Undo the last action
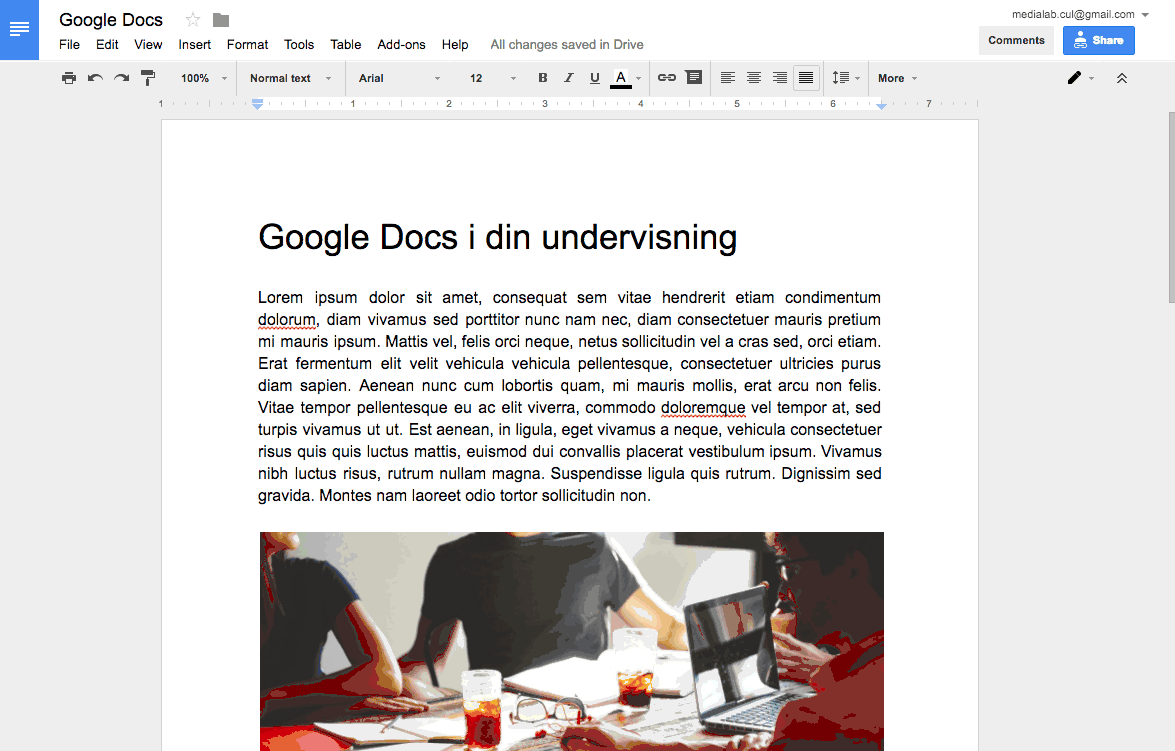The width and height of the screenshot is (1175, 751). pos(95,78)
